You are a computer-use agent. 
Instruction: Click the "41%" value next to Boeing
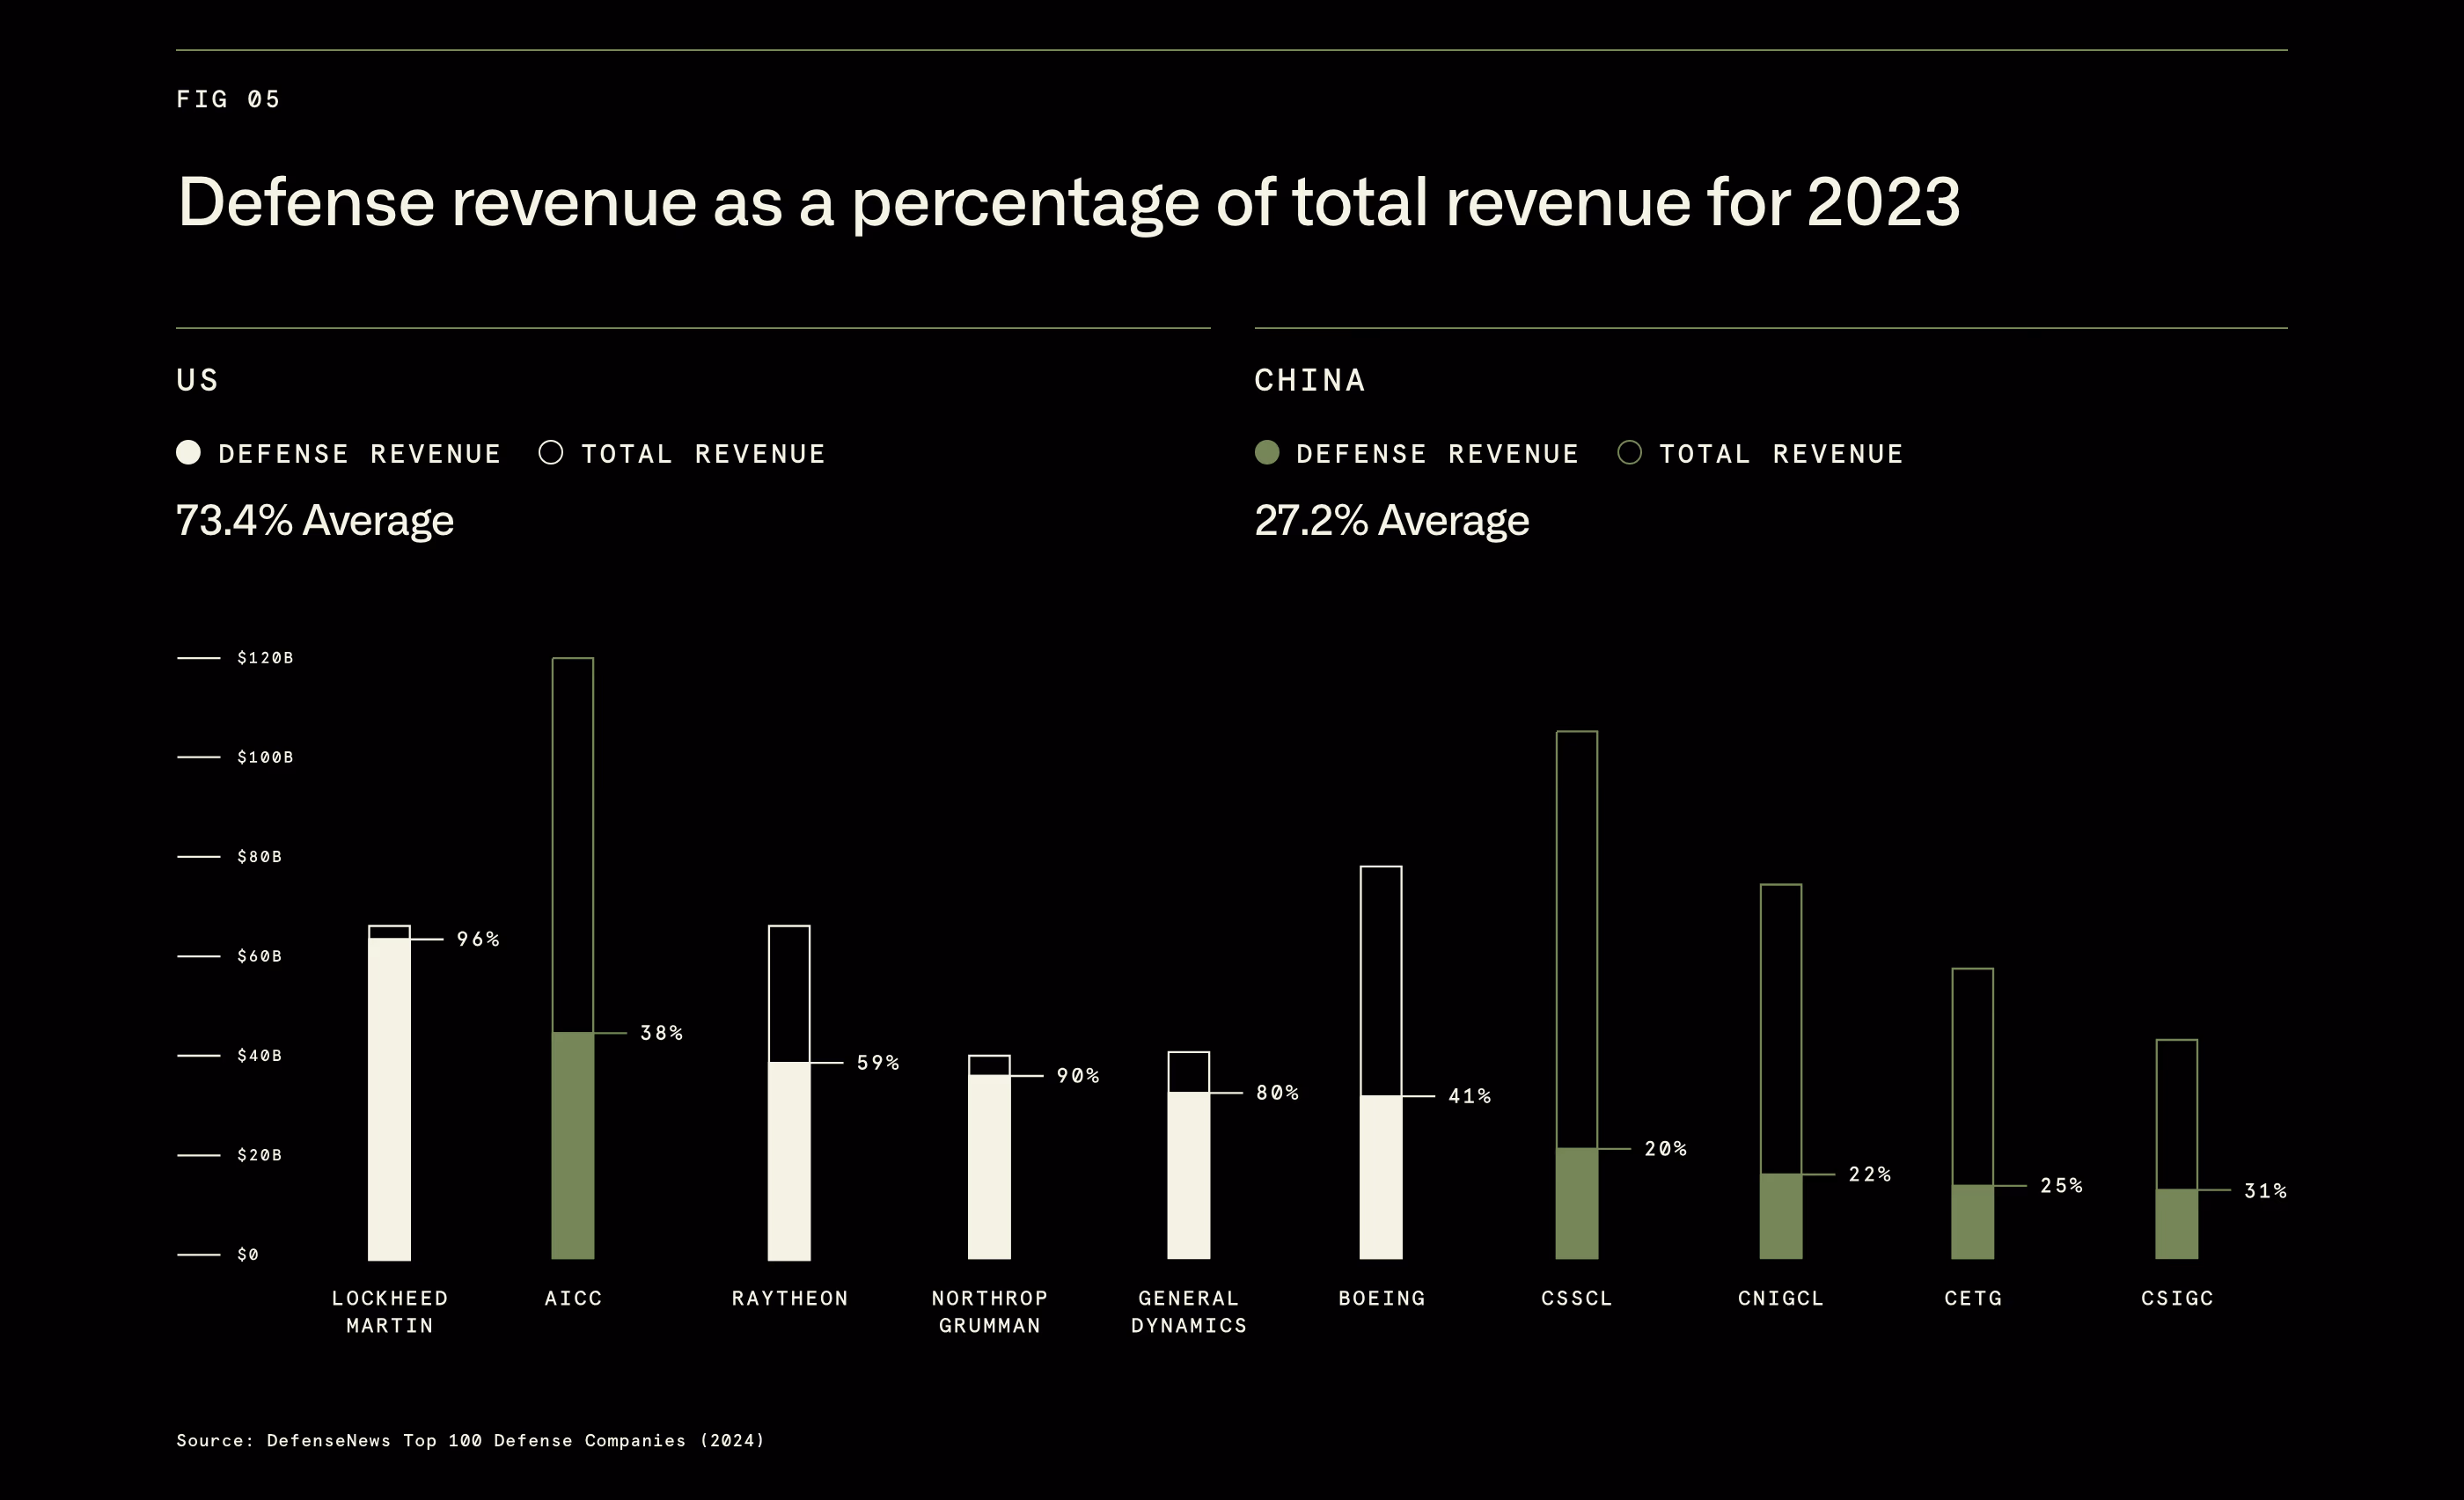coord(1470,1096)
